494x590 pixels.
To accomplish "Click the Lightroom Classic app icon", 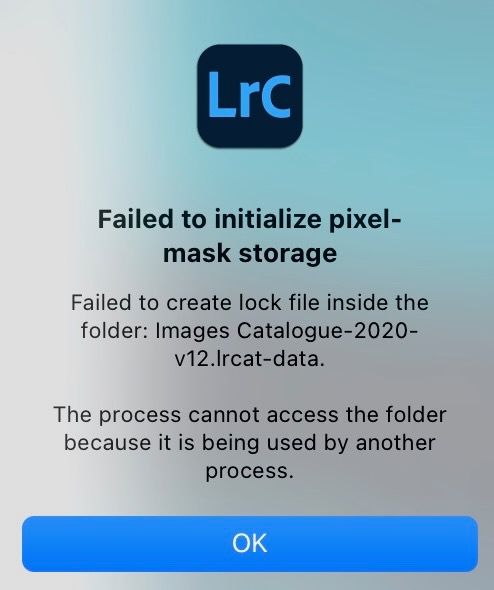I will 250,96.
